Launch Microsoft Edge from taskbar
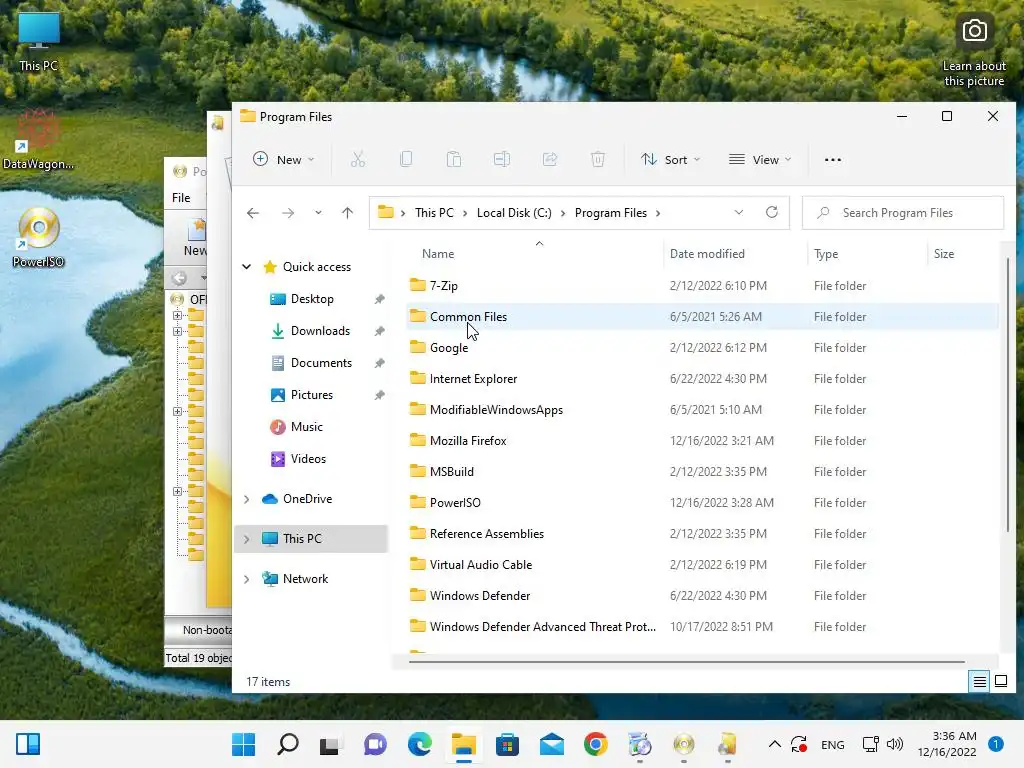This screenshot has height=768, width=1024. coord(419,744)
